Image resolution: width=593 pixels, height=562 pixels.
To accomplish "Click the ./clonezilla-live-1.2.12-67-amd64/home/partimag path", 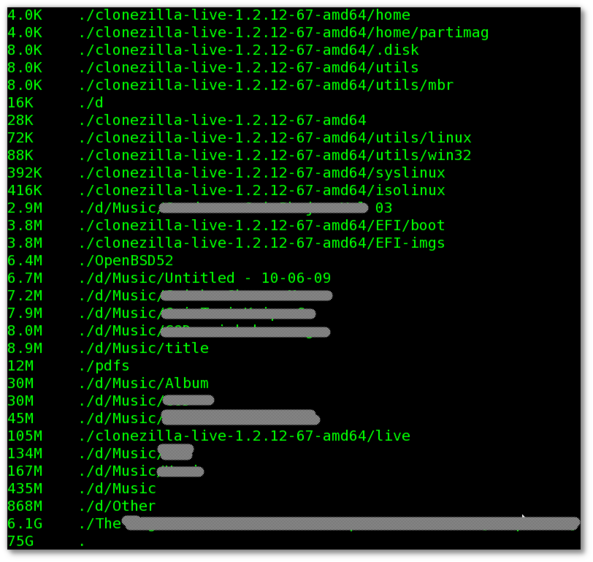I will (x=284, y=33).
